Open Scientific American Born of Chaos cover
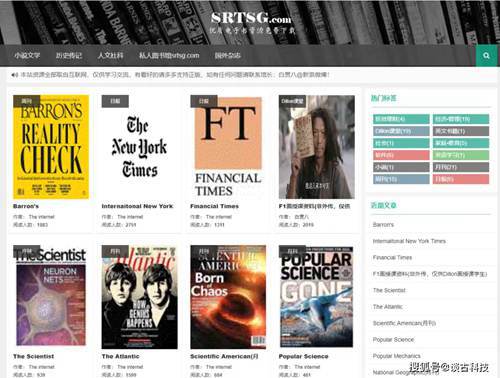 tap(228, 297)
